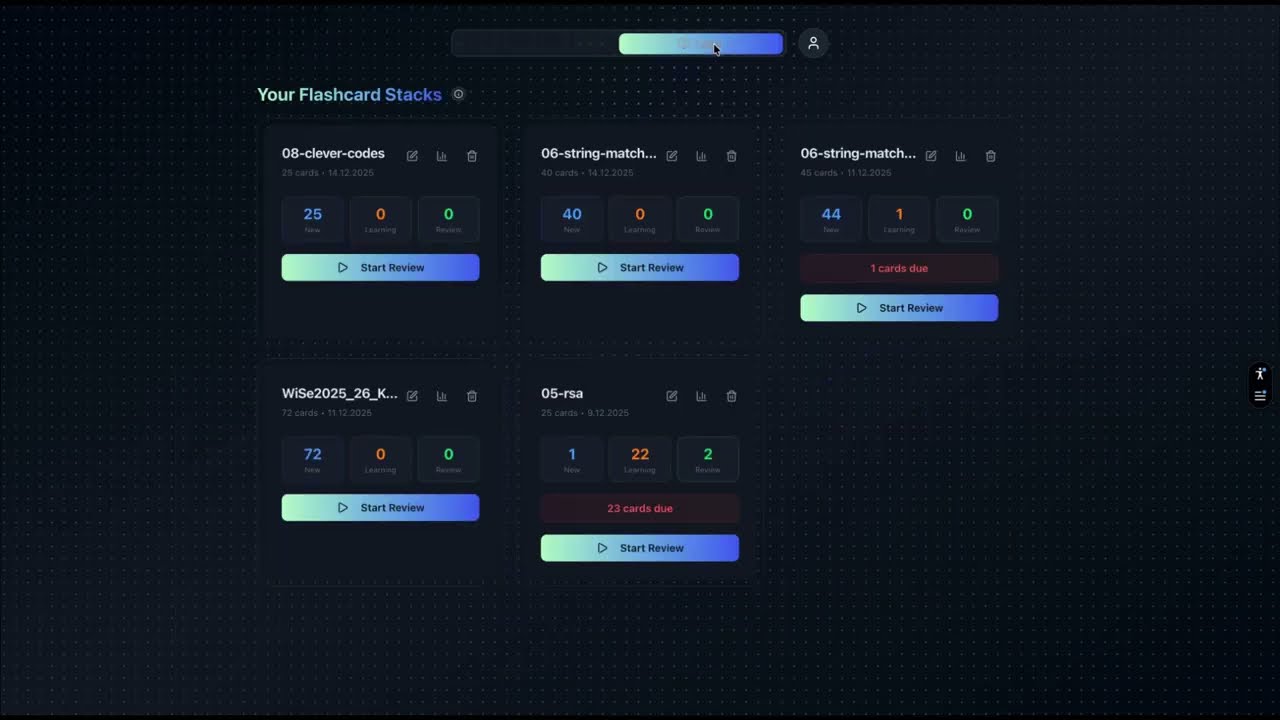Open the accessibility figure widget
1280x720 pixels.
point(1260,374)
